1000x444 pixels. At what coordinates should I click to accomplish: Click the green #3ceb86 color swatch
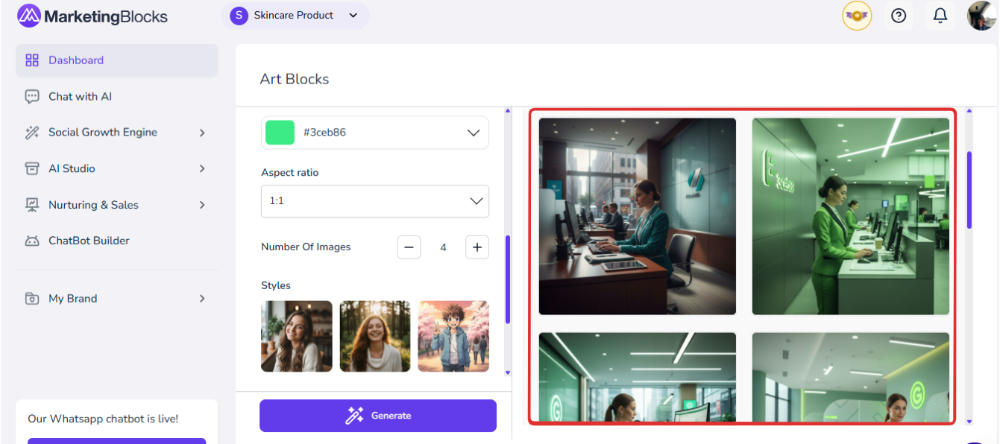point(279,132)
